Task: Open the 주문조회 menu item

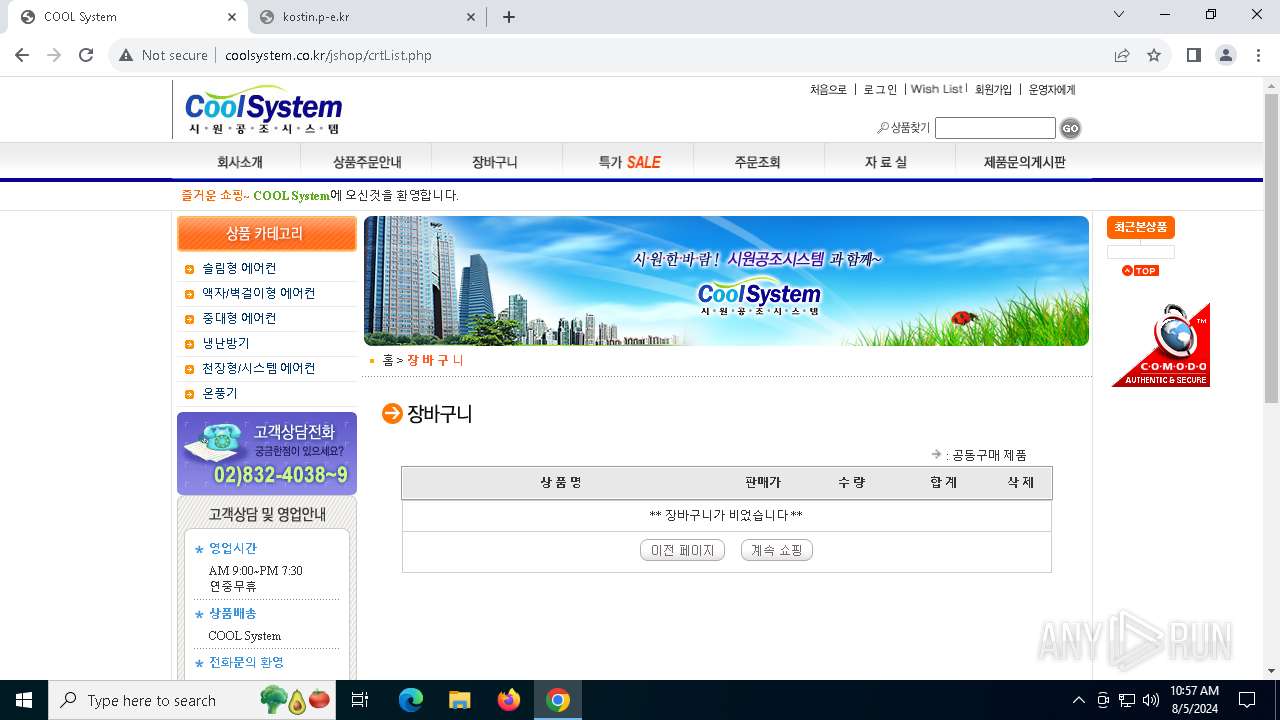Action: (x=757, y=162)
